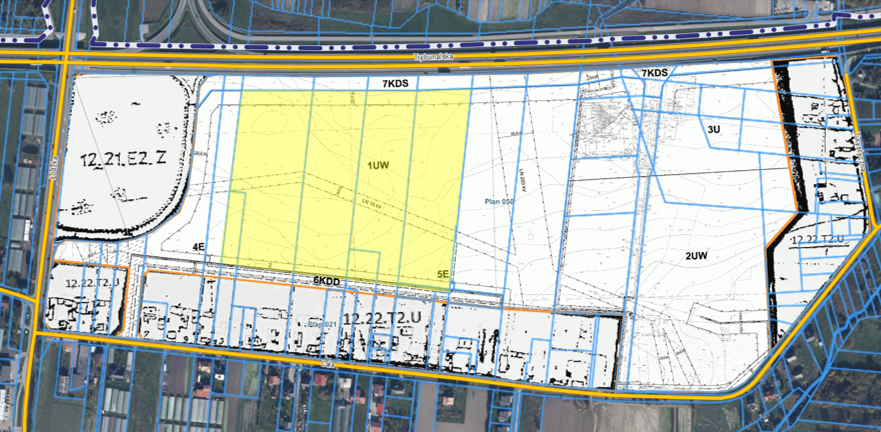This screenshot has height=432, width=881.
Task: Click the 7KDS label near 3U area
Action: pos(655,72)
